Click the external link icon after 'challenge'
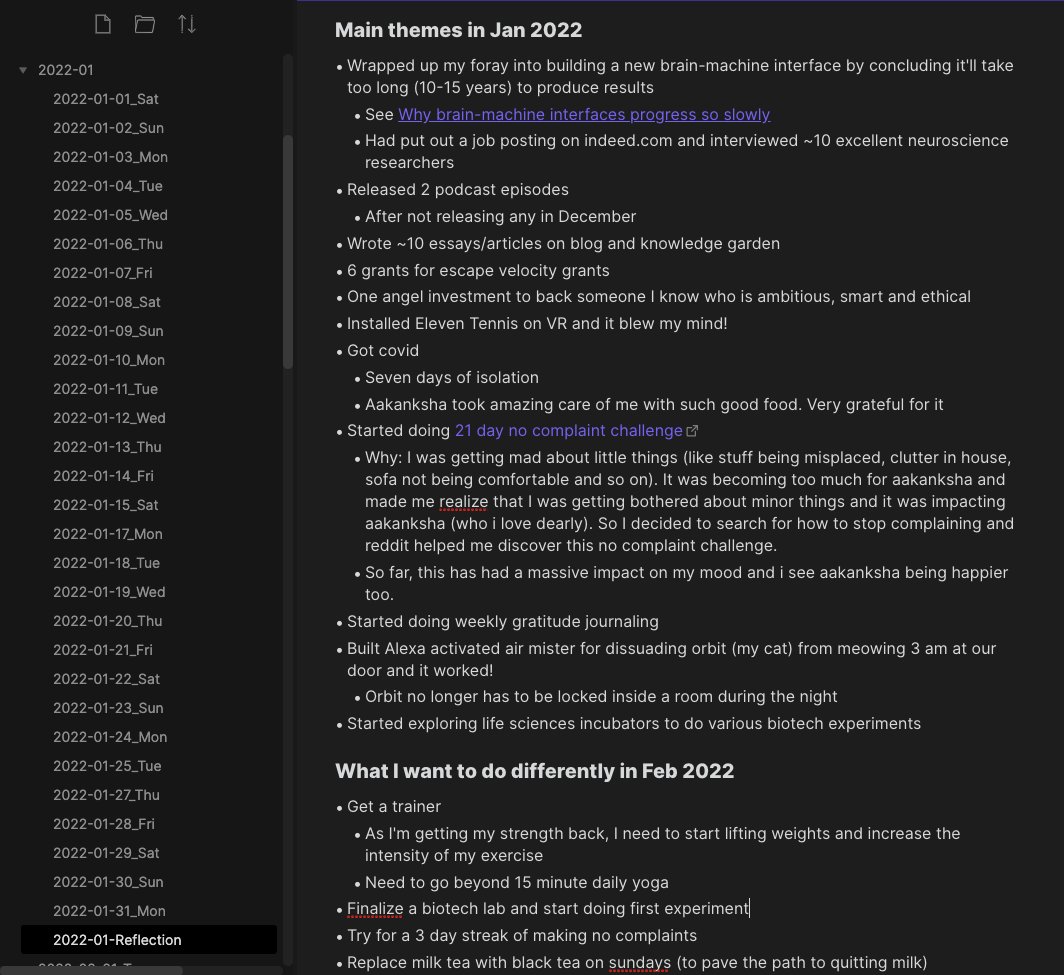 692,431
